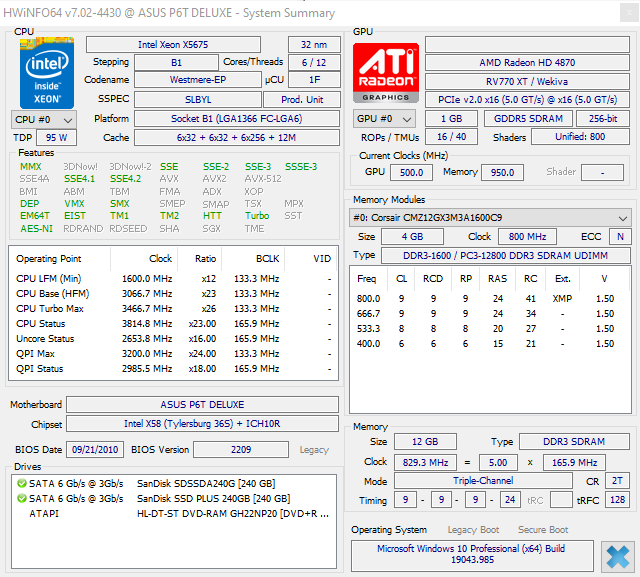Click the module Size 4 GB field
This screenshot has width=640, height=577.
coord(412,237)
